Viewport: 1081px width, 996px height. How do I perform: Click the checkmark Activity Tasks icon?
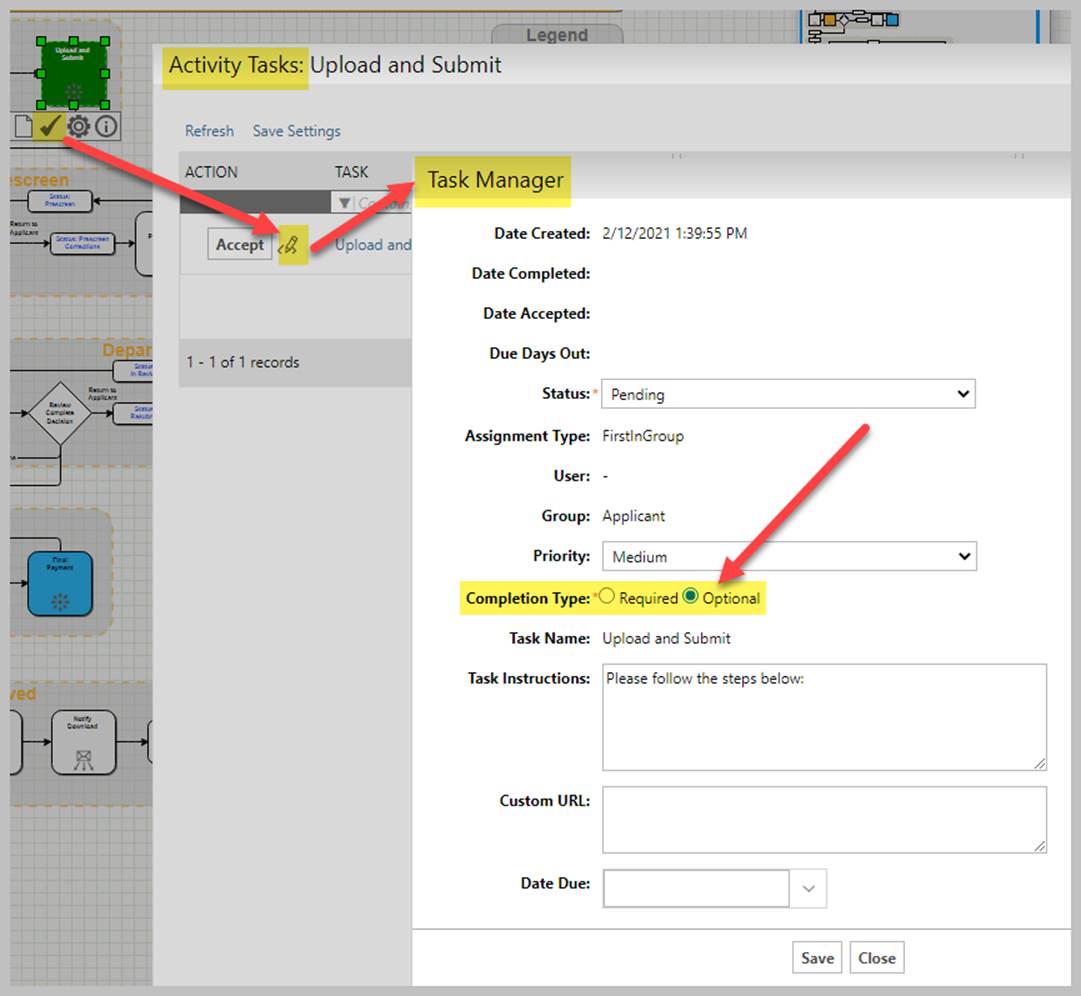[x=48, y=126]
